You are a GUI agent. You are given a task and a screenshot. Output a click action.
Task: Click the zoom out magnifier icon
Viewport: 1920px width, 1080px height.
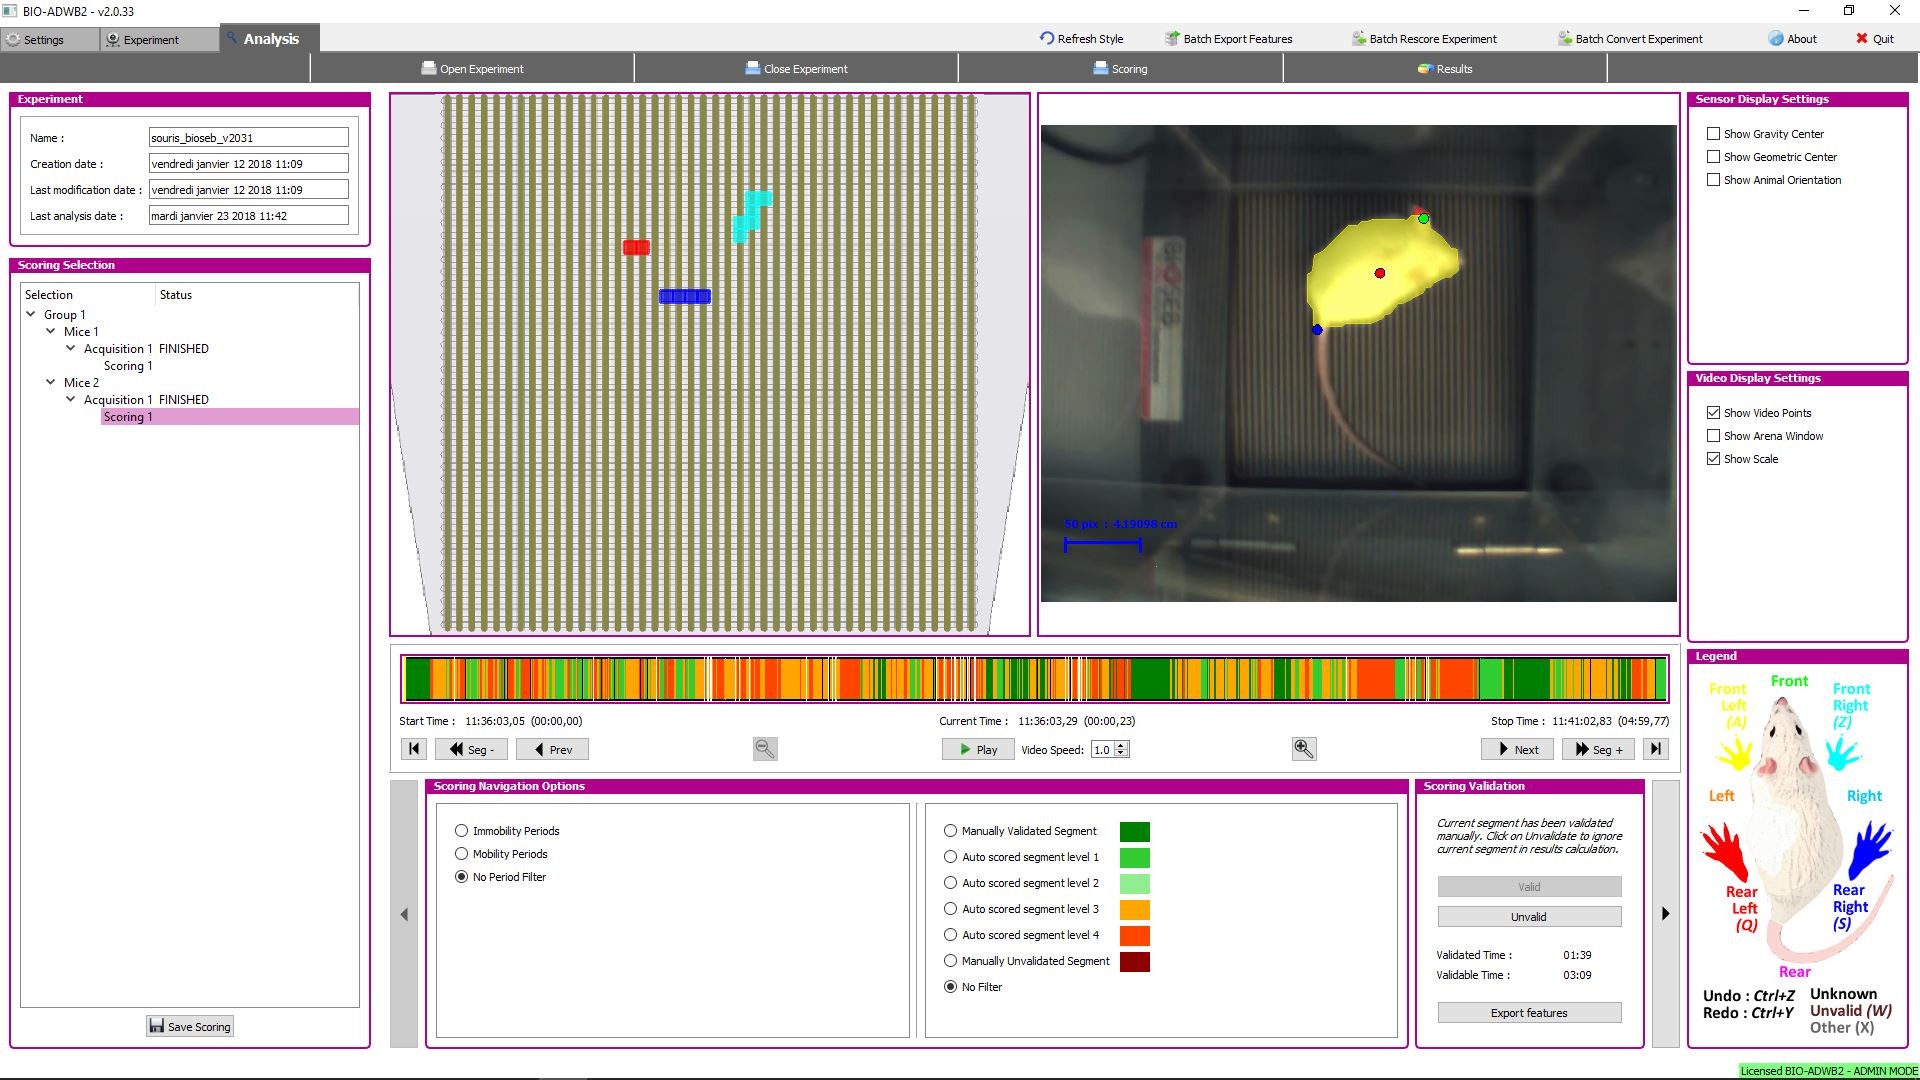(765, 749)
